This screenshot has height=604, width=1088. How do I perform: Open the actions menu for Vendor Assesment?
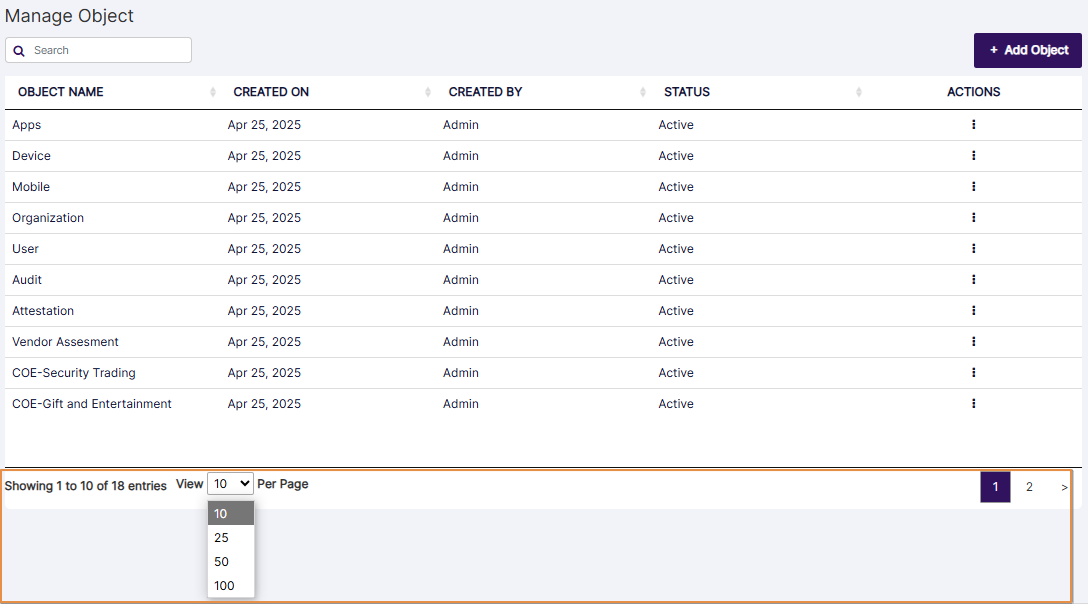click(x=973, y=341)
